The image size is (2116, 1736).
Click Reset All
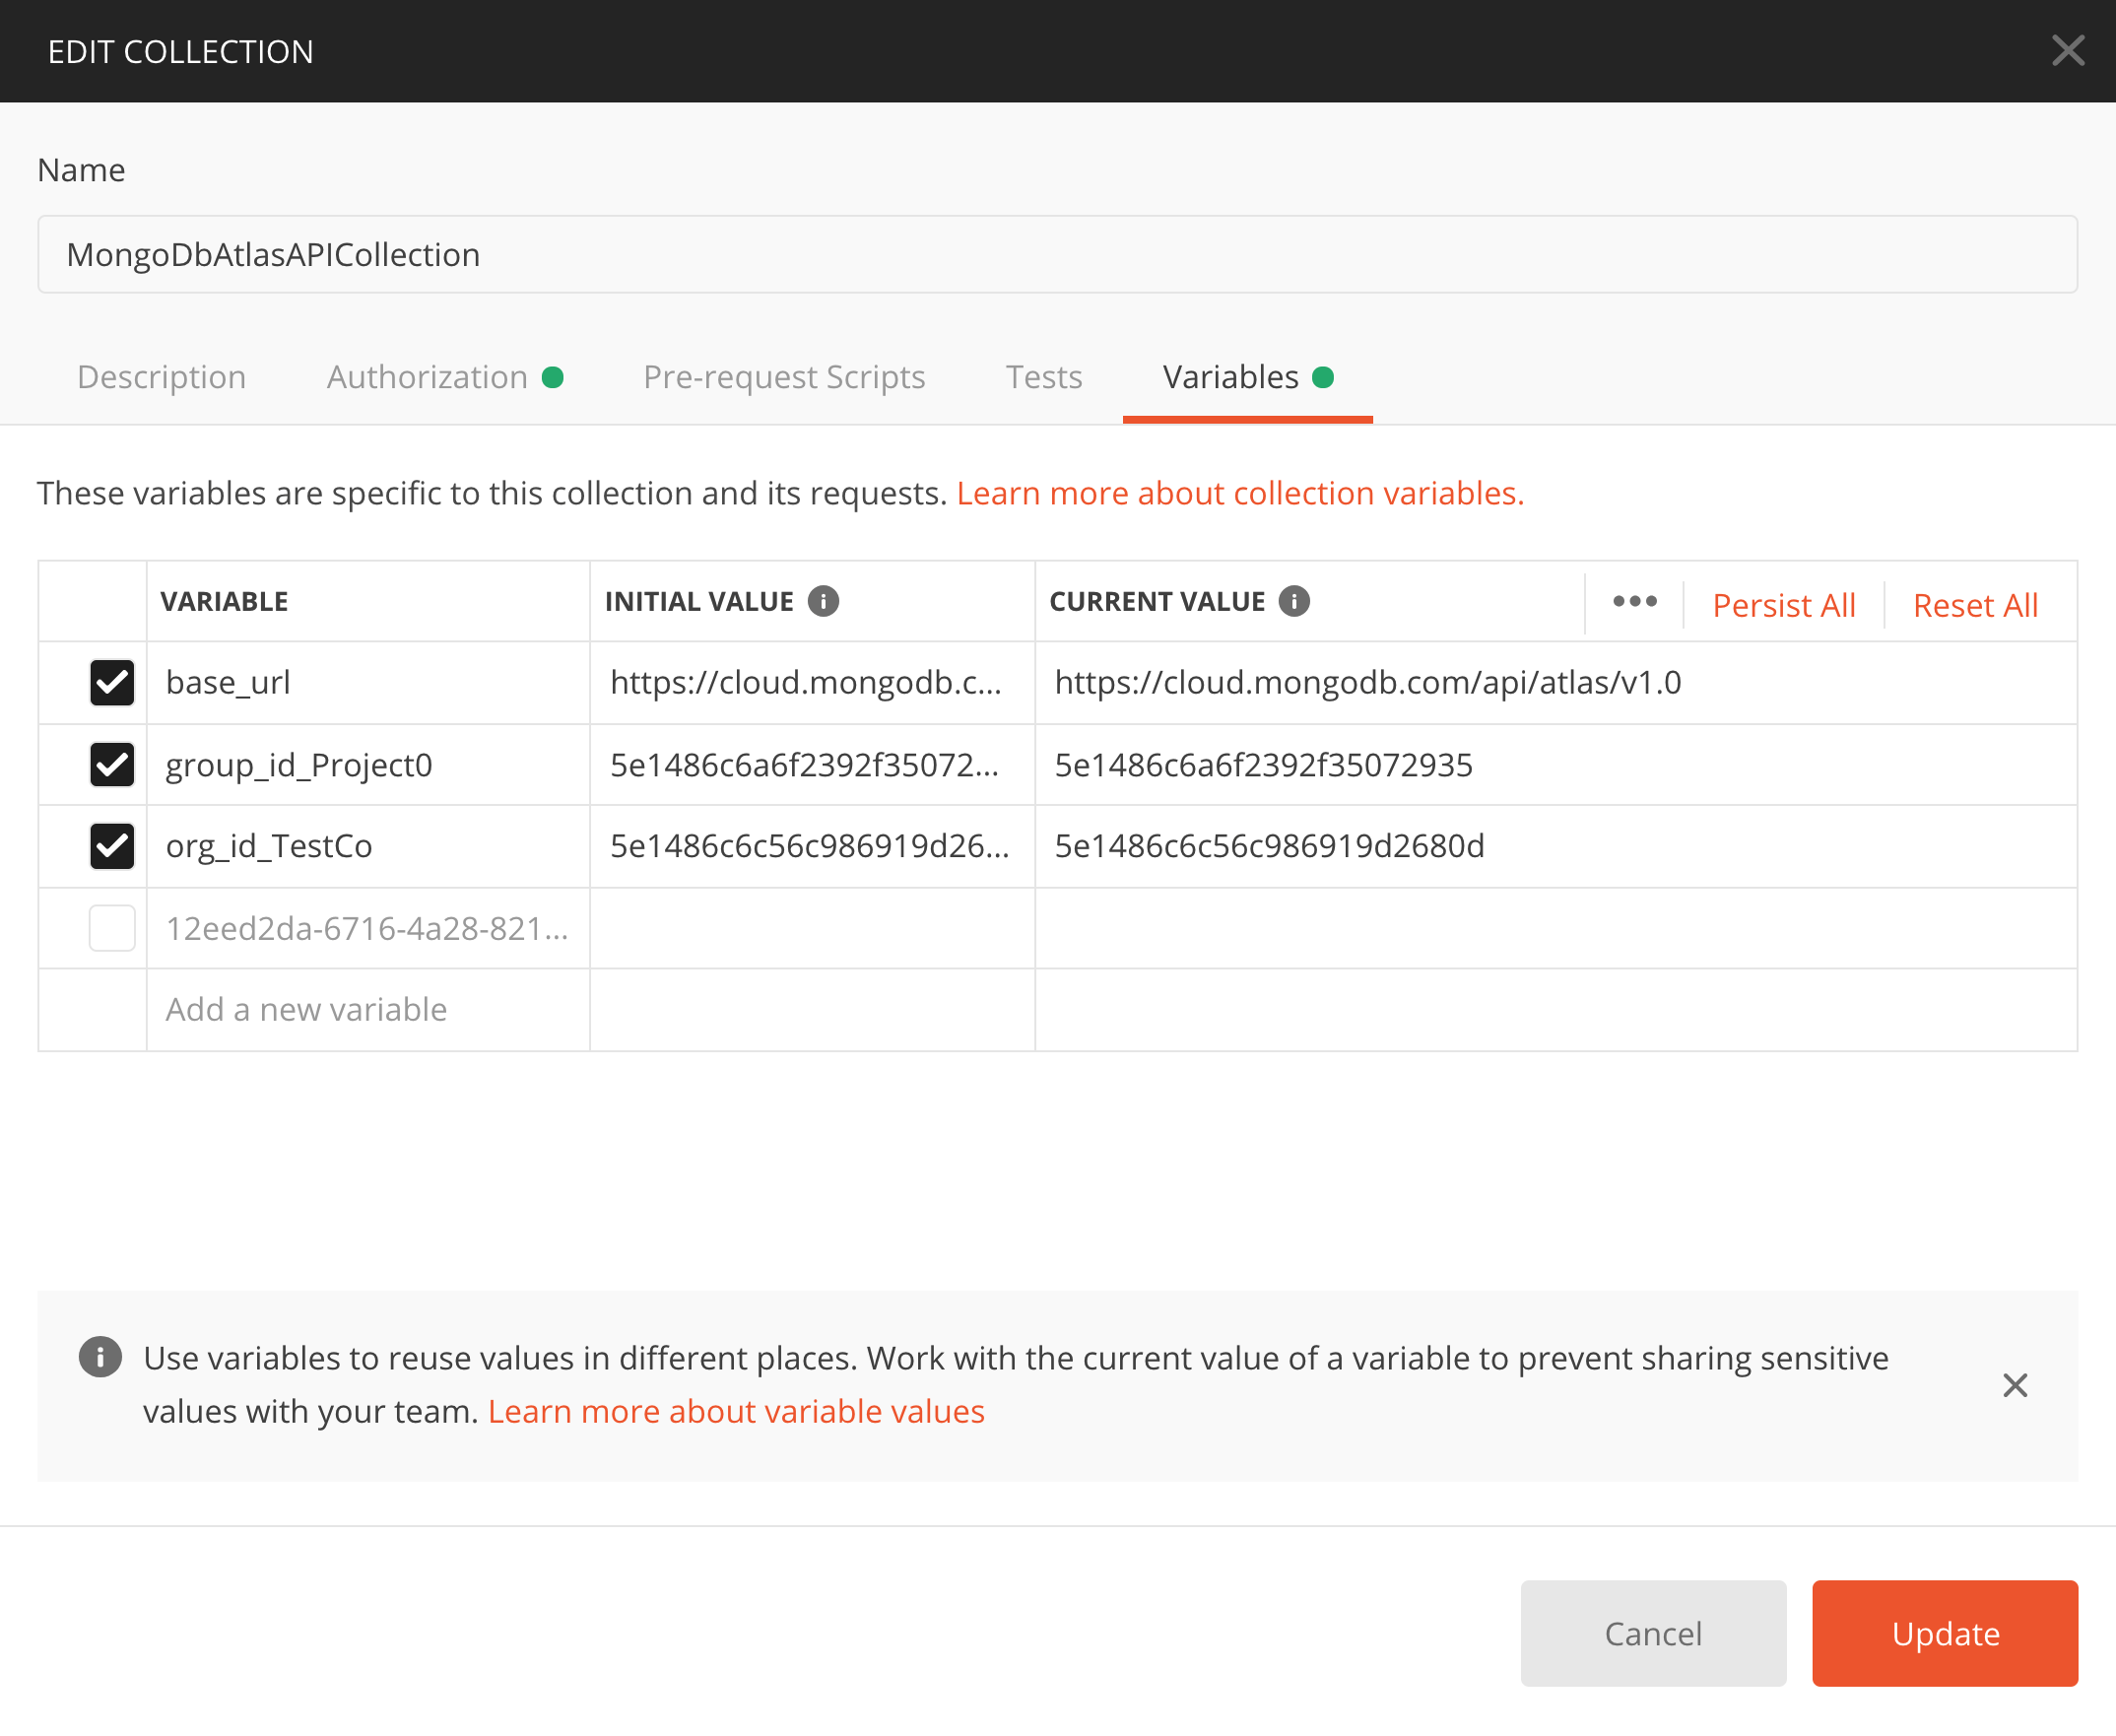(x=1974, y=605)
